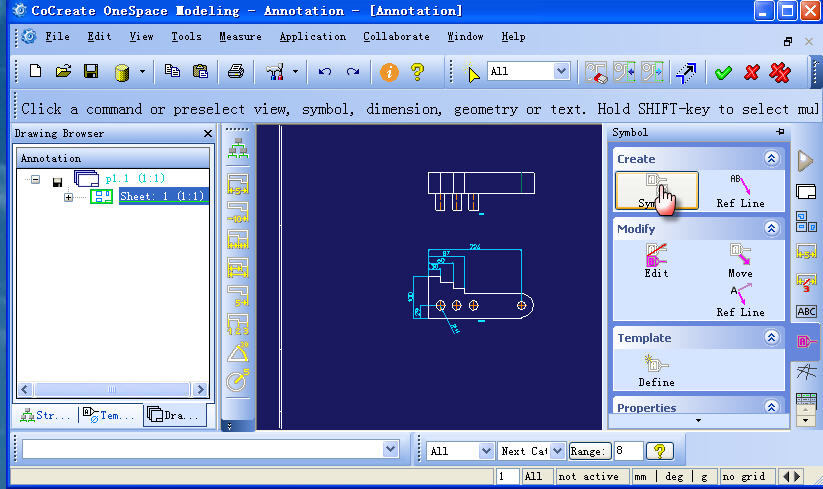Click Drawing Browser horizontal scrollbar left arrow
823x489 pixels.
(x=25, y=389)
